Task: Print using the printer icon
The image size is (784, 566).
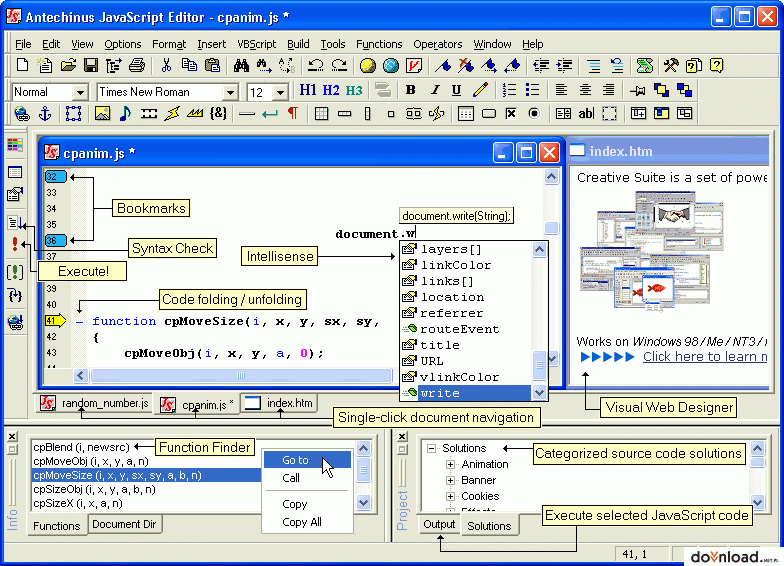Action: (136, 65)
